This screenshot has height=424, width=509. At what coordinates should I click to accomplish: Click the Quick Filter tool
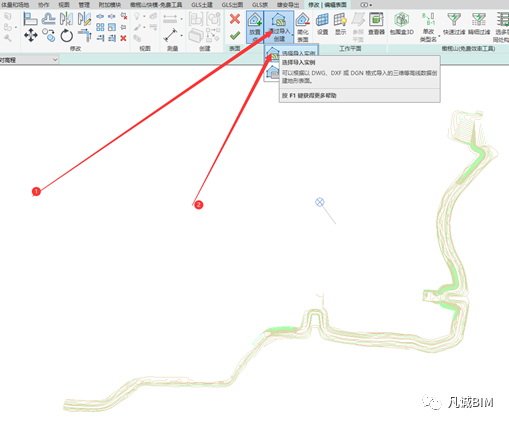coord(454,23)
